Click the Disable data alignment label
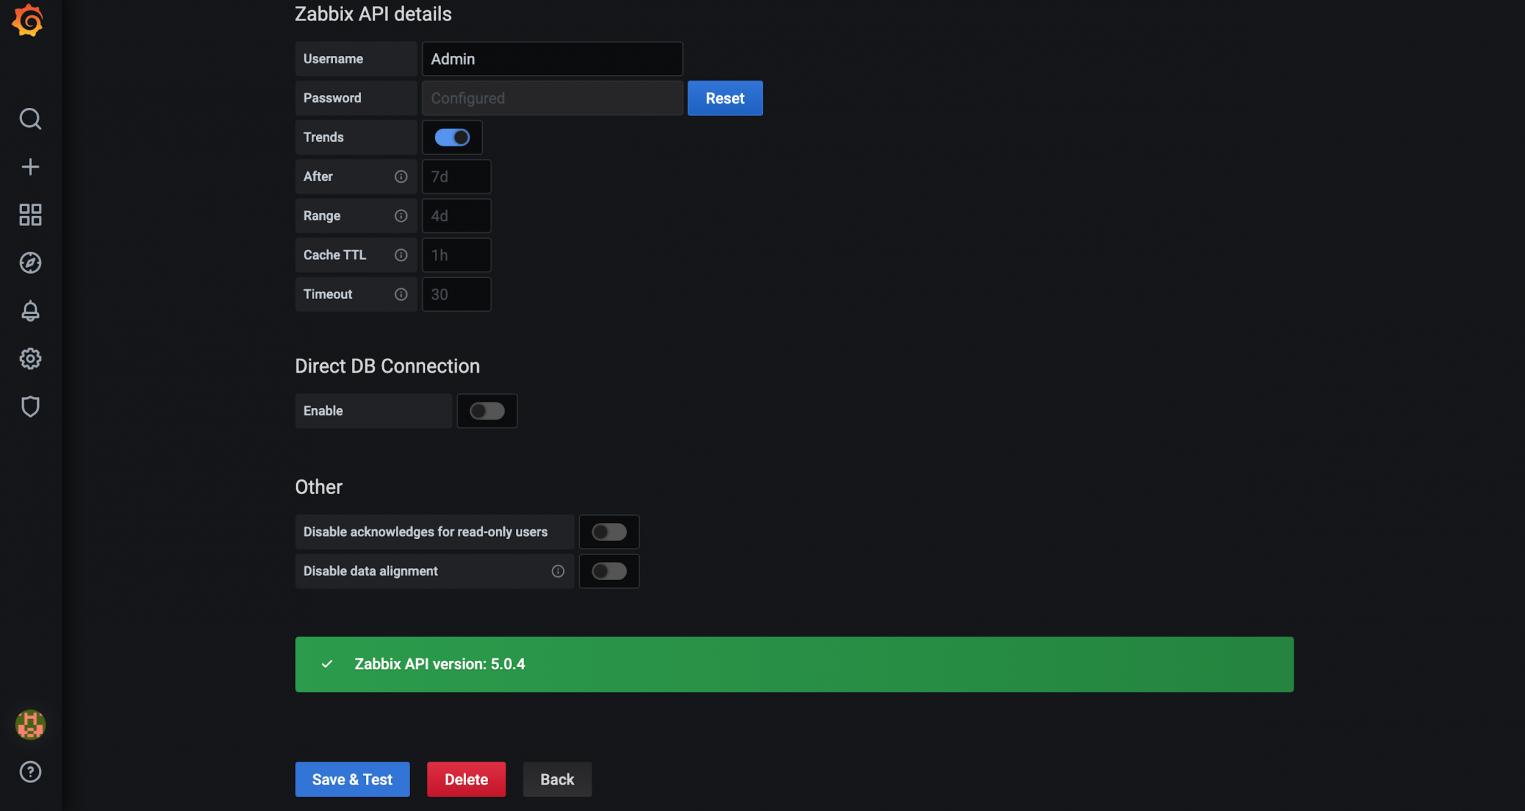The height and width of the screenshot is (811, 1525). (x=371, y=571)
